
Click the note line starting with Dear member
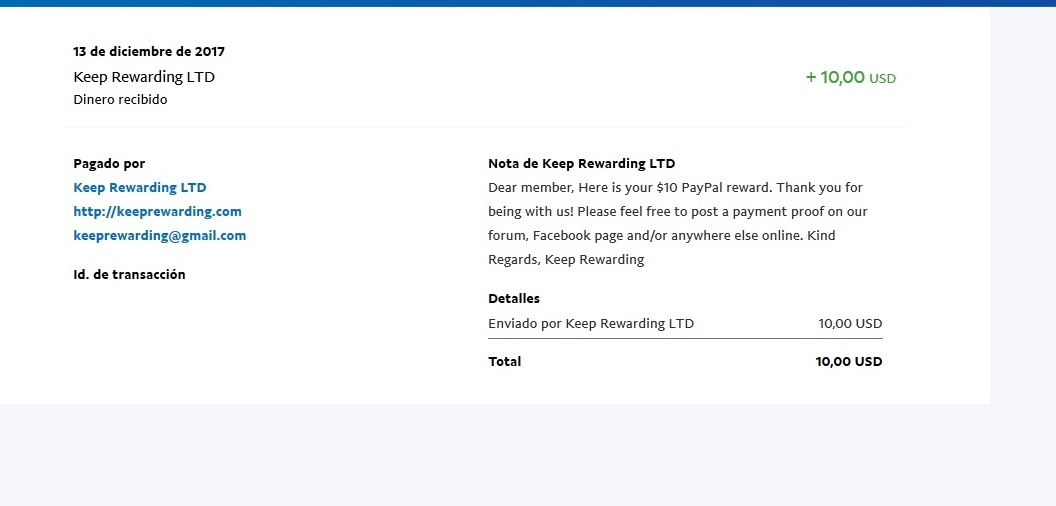[675, 188]
